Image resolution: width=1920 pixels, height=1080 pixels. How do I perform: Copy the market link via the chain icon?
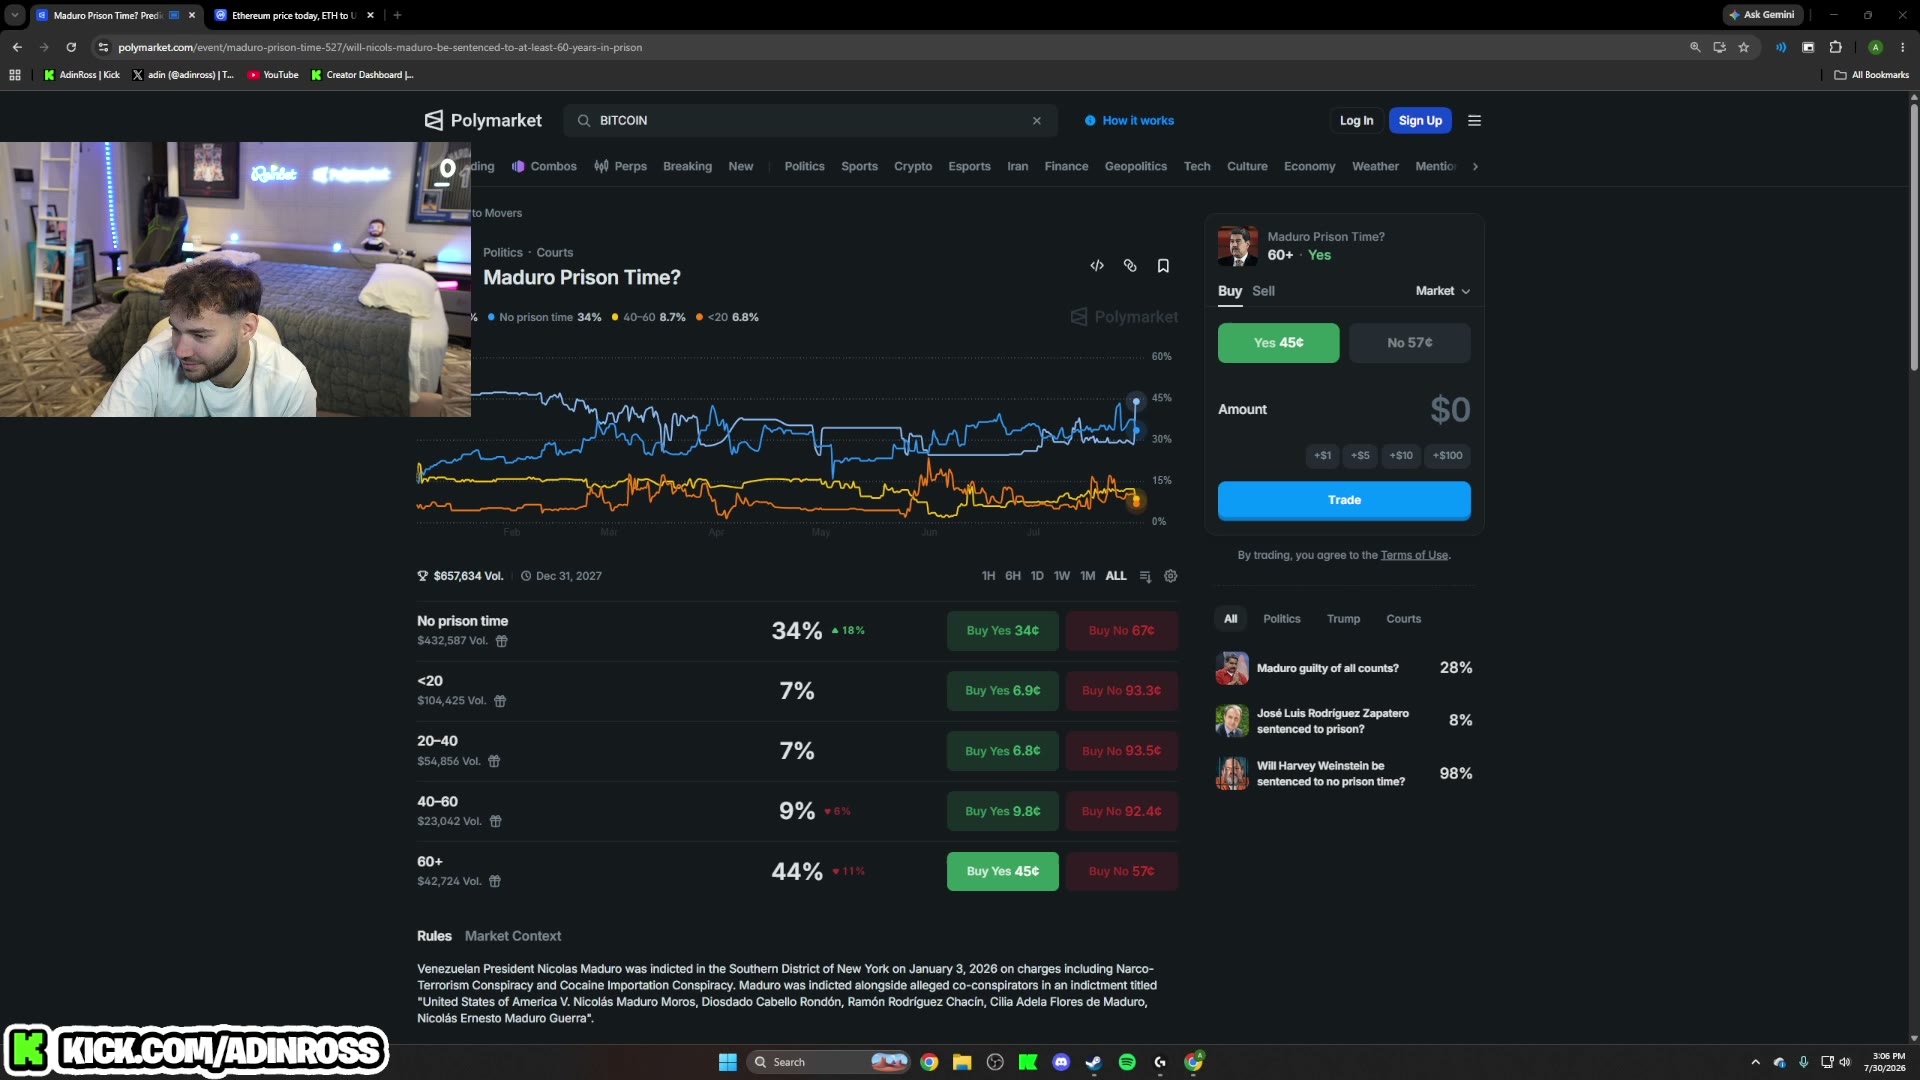(1130, 266)
